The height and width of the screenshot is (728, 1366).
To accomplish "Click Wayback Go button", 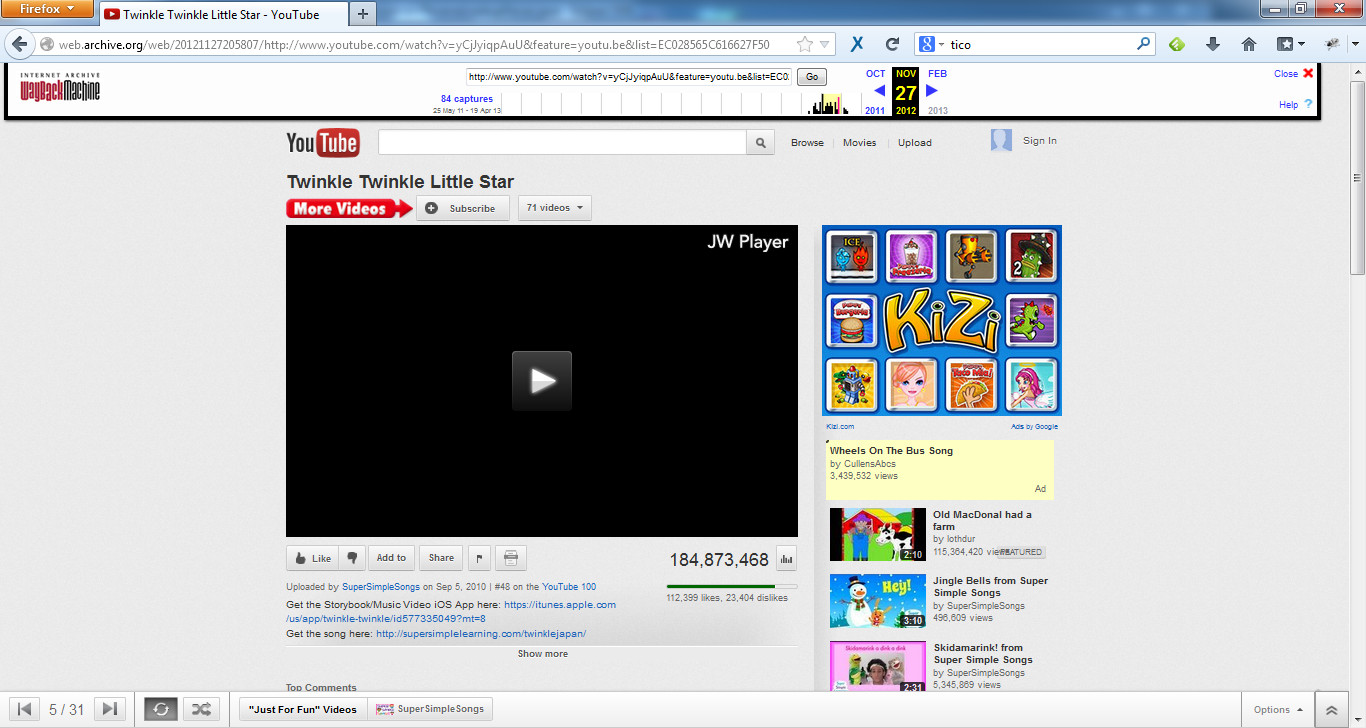I will pos(811,77).
